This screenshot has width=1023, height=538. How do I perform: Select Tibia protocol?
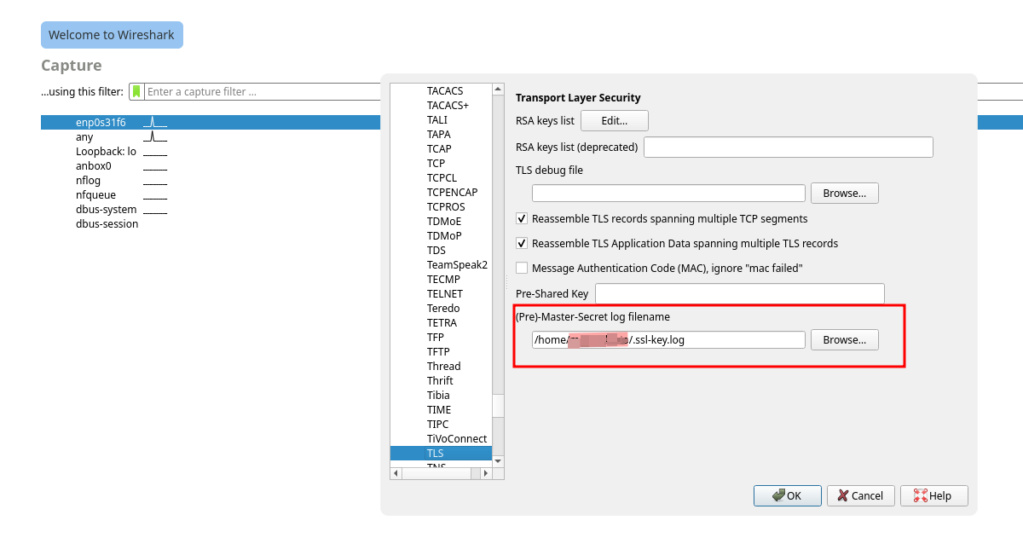(438, 395)
